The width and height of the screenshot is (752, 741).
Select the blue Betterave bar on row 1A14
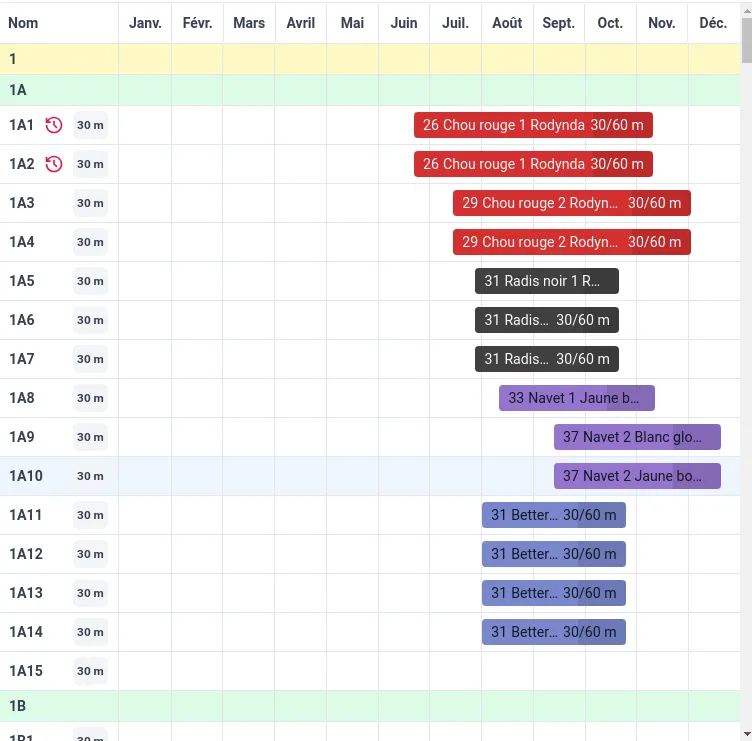[x=553, y=632]
